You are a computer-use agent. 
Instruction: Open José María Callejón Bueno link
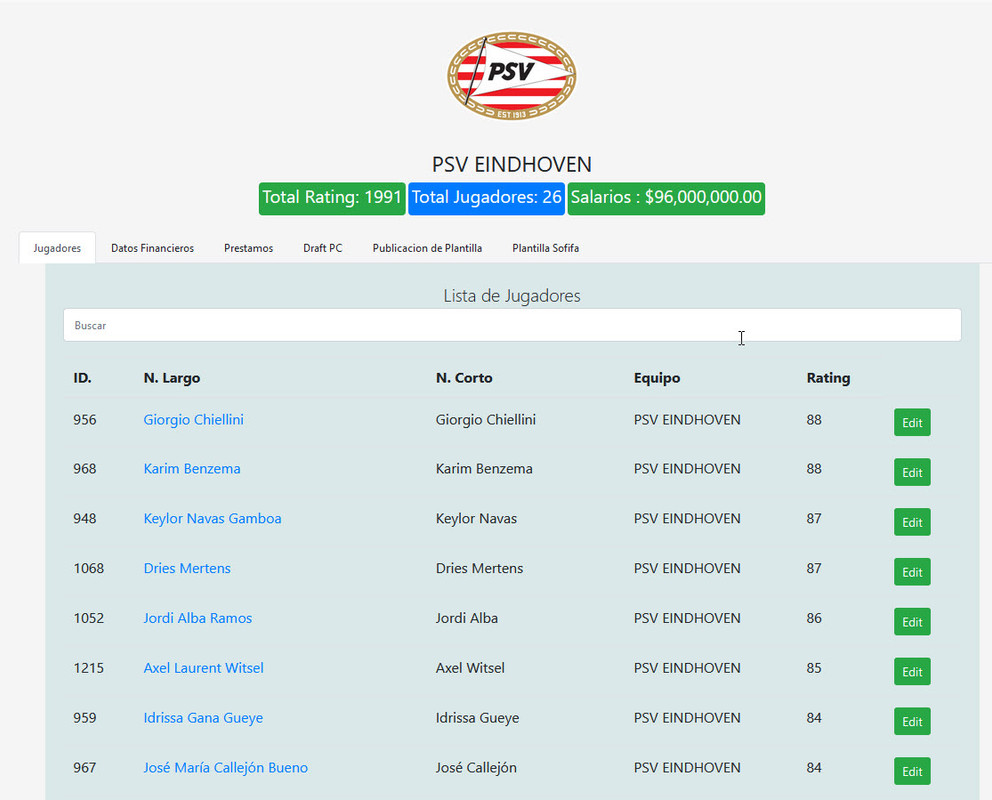(x=225, y=767)
